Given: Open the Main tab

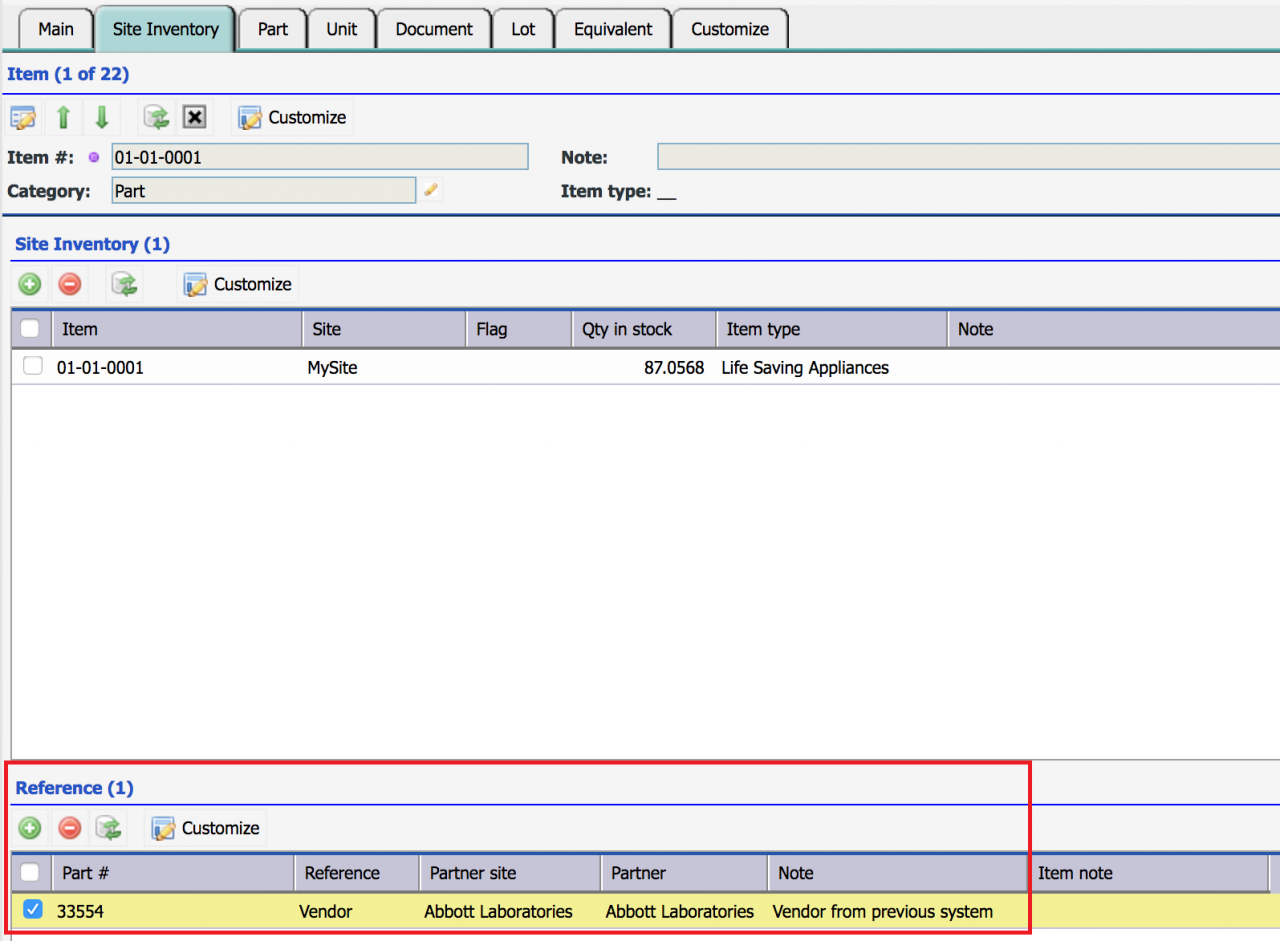Looking at the screenshot, I should (x=56, y=29).
